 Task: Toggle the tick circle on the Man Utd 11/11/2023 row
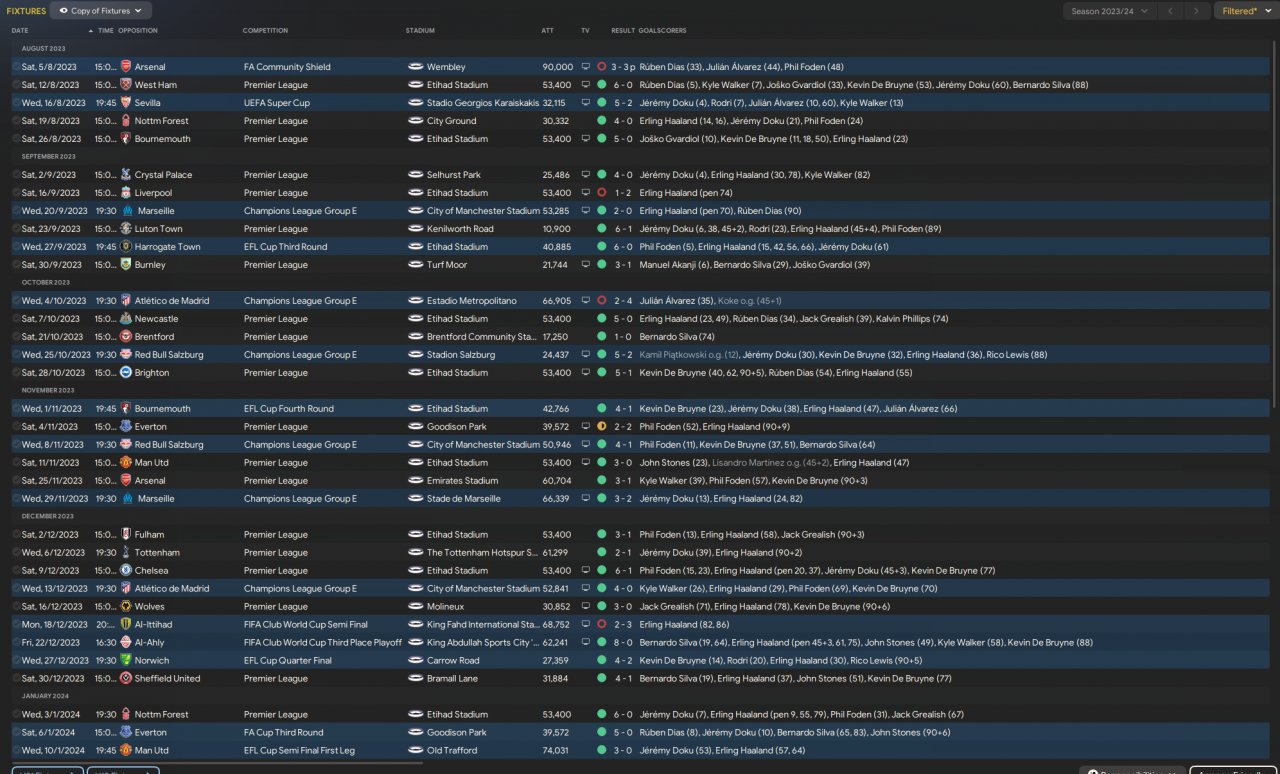(x=15, y=463)
